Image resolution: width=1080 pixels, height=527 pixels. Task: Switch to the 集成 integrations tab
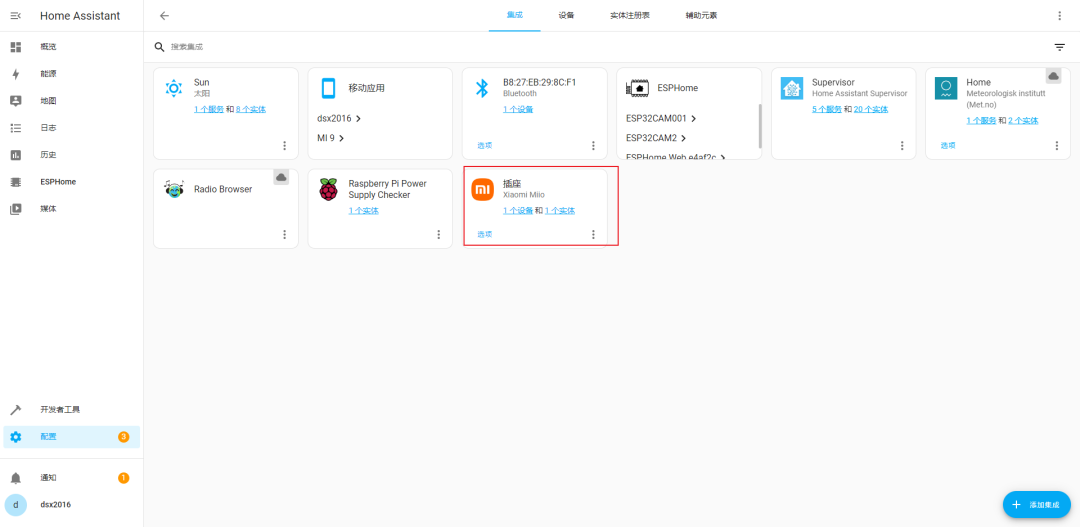click(515, 15)
